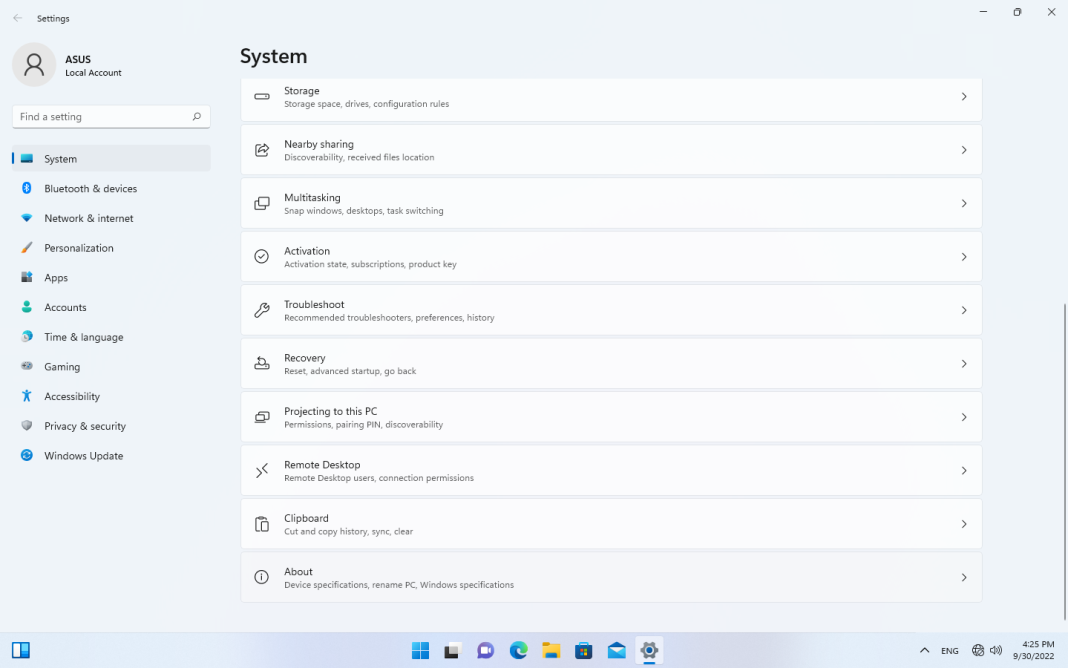Open the ENG language indicator
The image size is (1068, 668).
[x=948, y=650]
